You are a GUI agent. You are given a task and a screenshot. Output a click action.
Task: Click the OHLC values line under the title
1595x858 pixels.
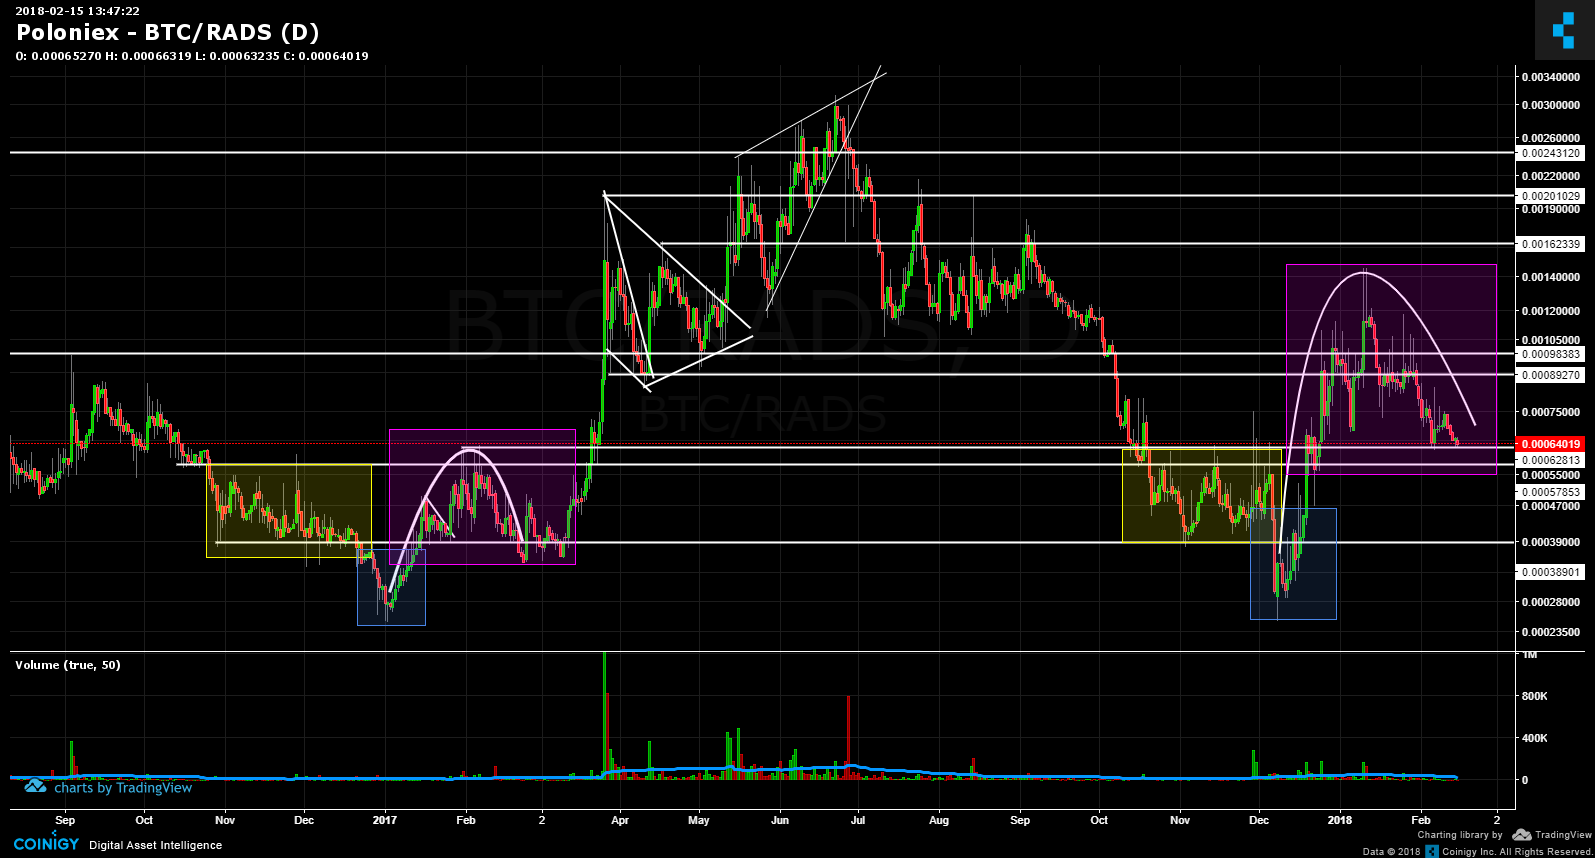(x=192, y=56)
